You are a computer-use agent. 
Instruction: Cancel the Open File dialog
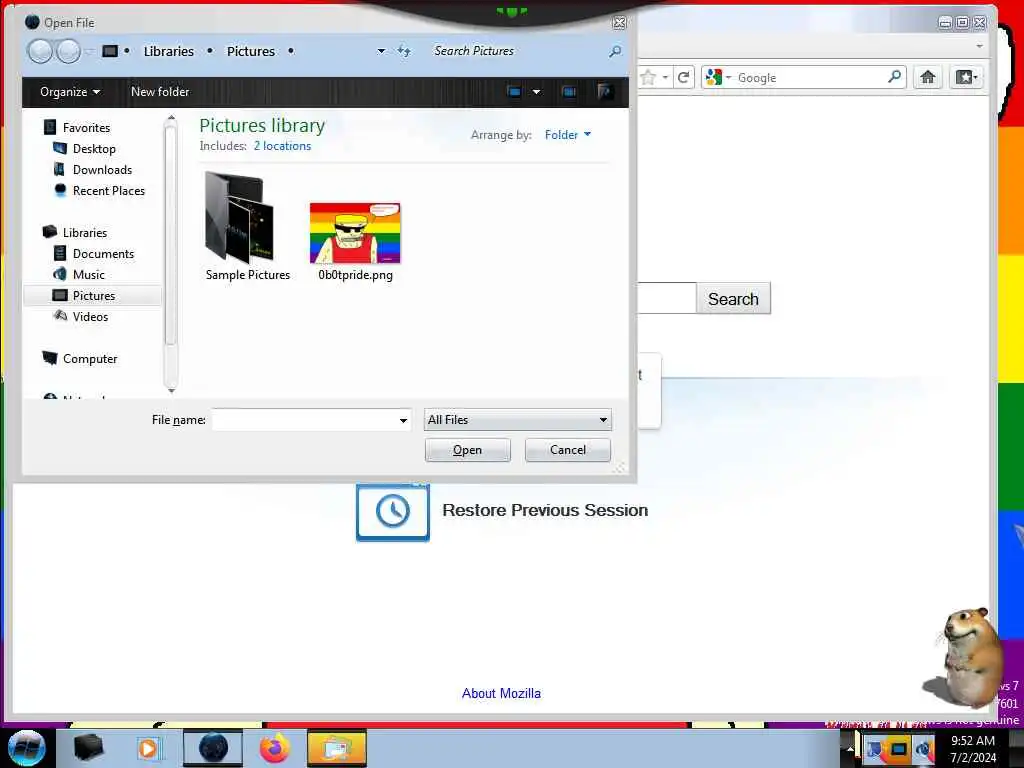point(568,450)
